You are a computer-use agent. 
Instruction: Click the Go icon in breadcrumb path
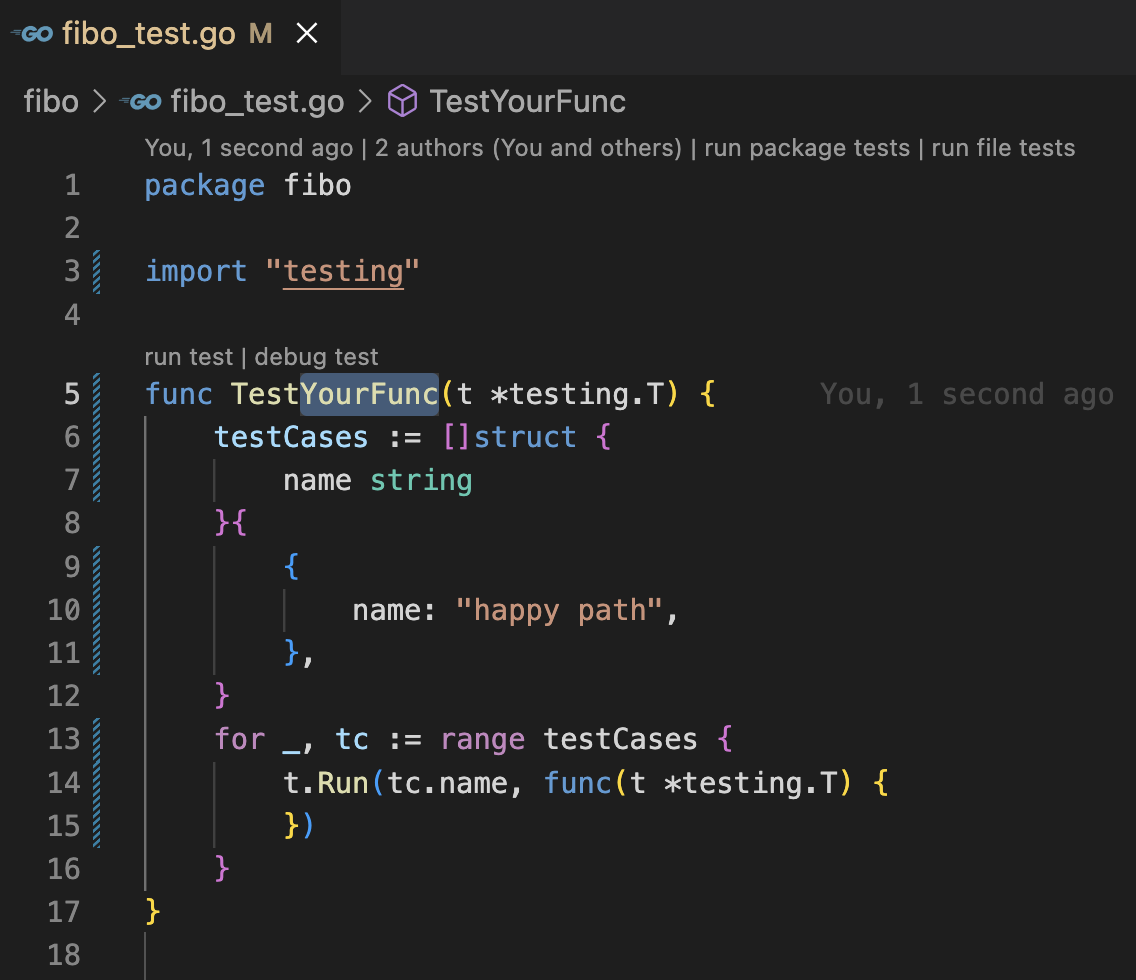coord(140,101)
